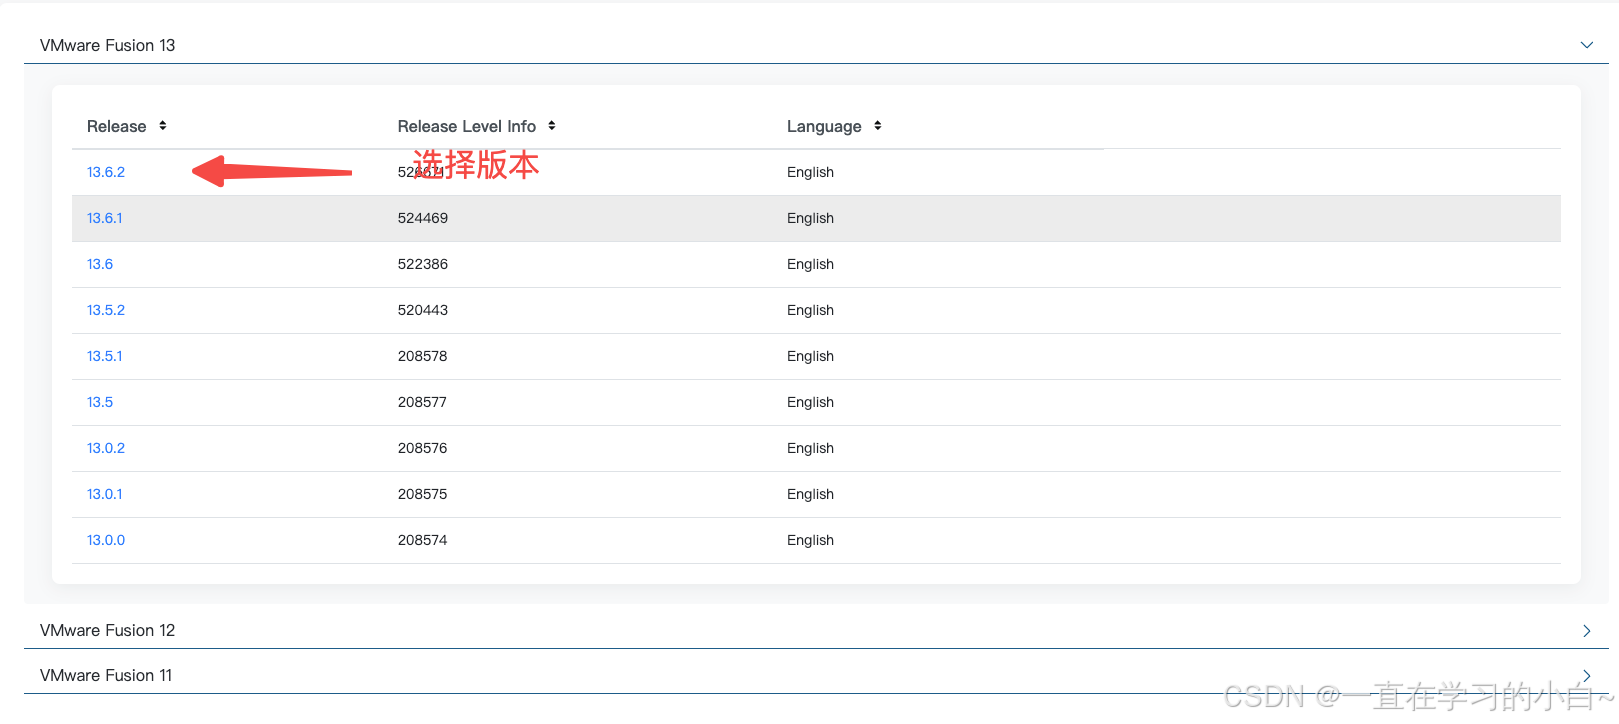This screenshot has height=724, width=1619.
Task: Select build number 208575 cell
Action: coord(423,494)
